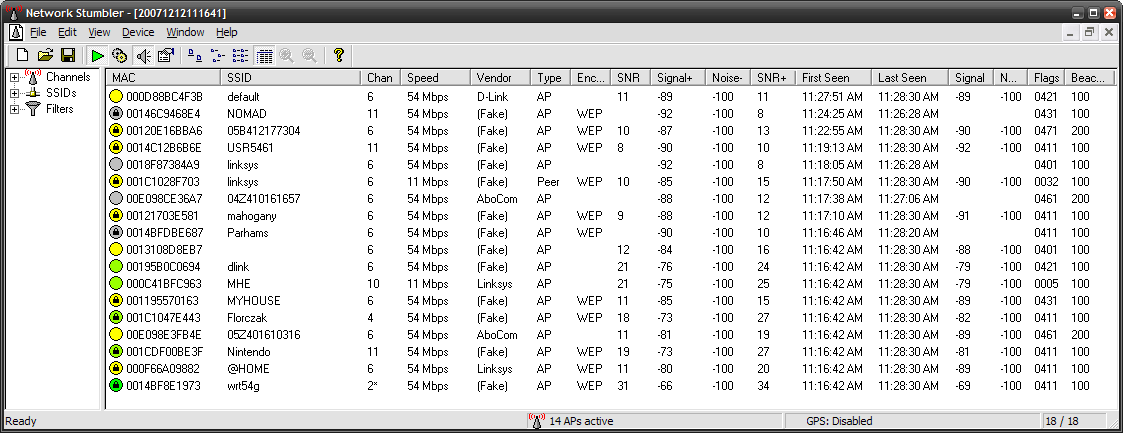Sort by Last Seen column header

click(910, 78)
